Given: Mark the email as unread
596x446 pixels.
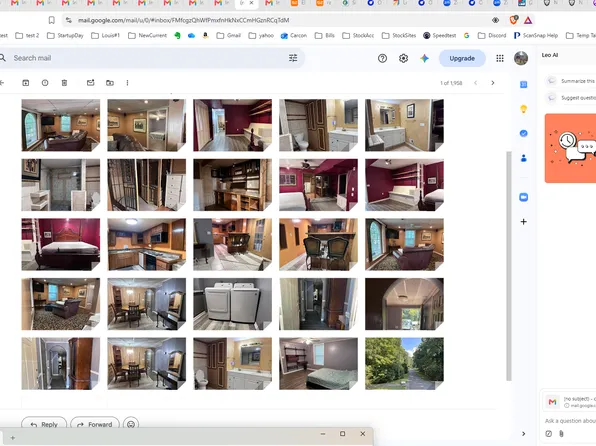Looking at the screenshot, I should (x=90, y=83).
